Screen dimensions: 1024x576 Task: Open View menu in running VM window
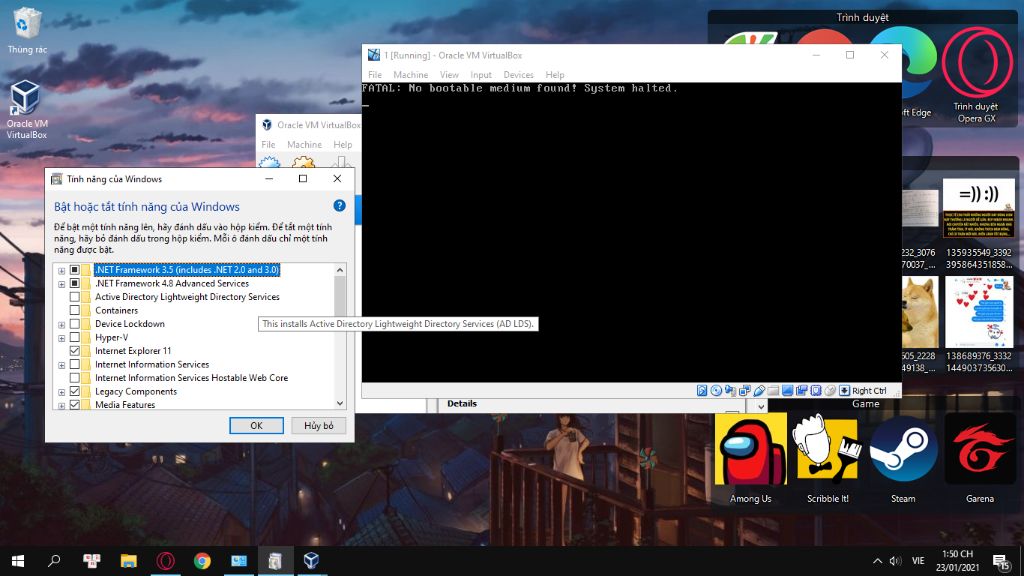(x=449, y=74)
